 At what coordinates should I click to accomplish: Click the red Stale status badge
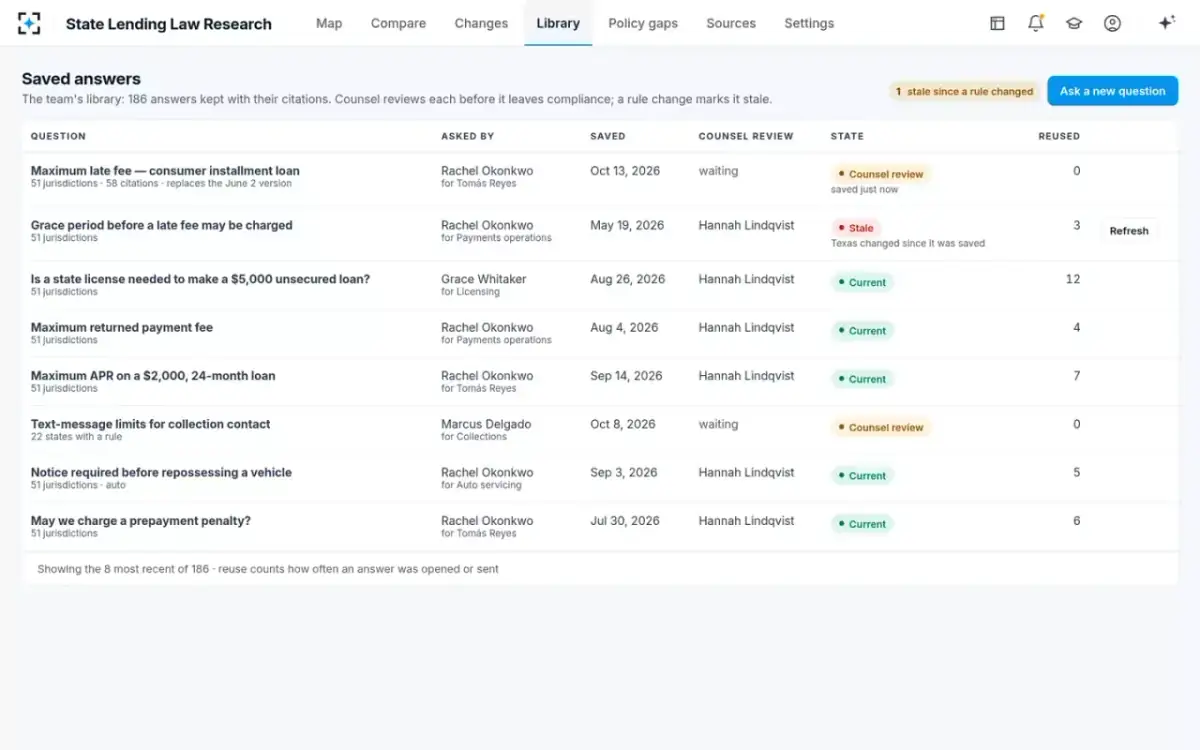pyautogui.click(x=856, y=228)
